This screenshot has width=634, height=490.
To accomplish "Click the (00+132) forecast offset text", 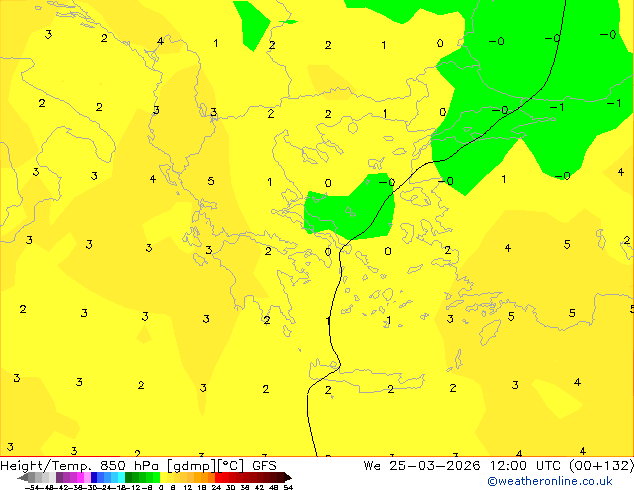I will tap(601, 465).
